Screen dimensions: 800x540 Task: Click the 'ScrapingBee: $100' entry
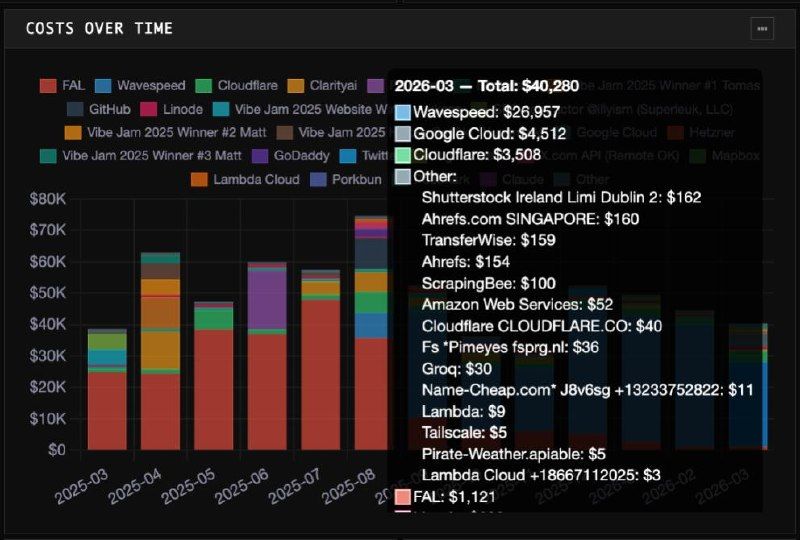coord(488,283)
